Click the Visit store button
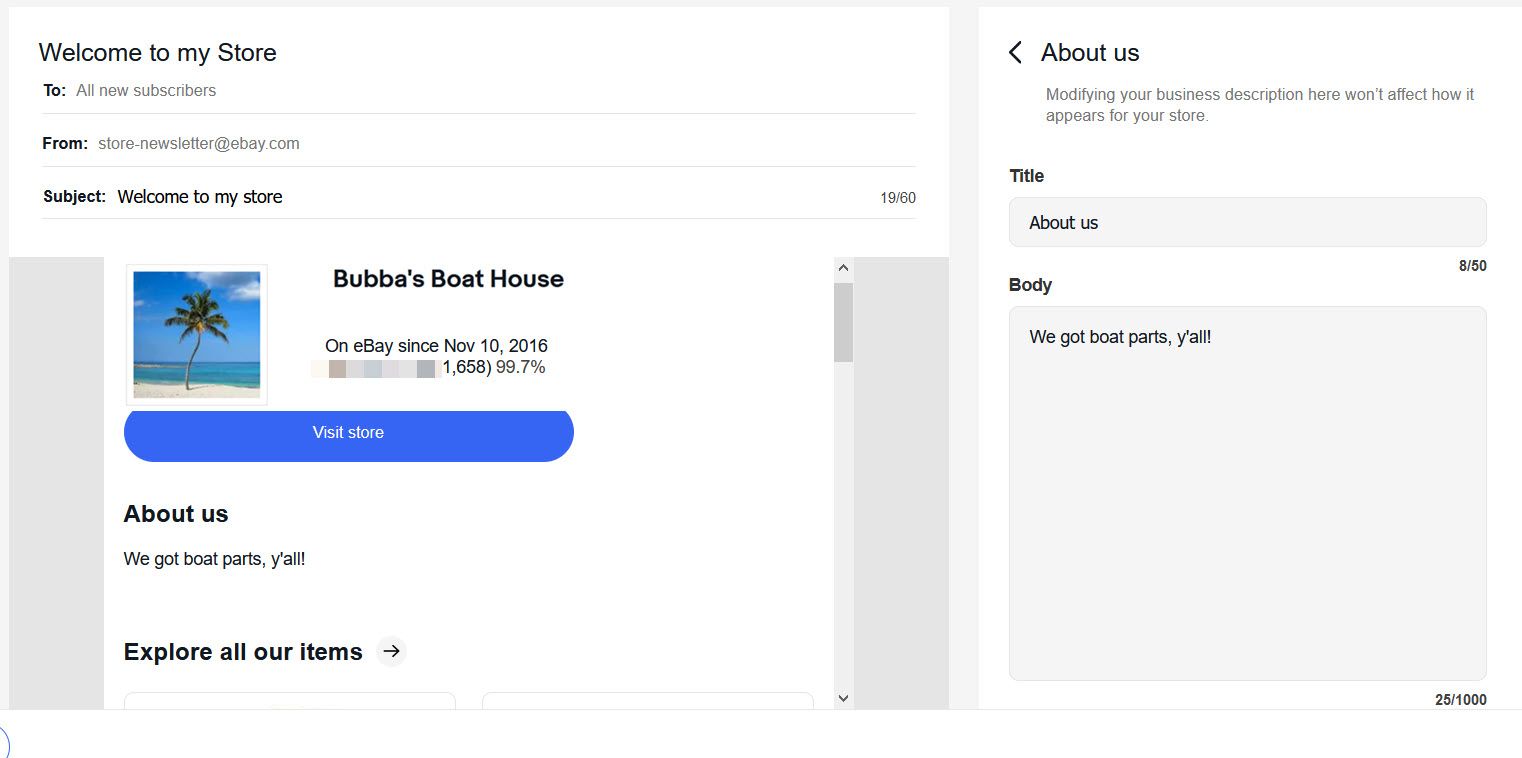Image resolution: width=1522 pixels, height=758 pixels. pos(348,434)
